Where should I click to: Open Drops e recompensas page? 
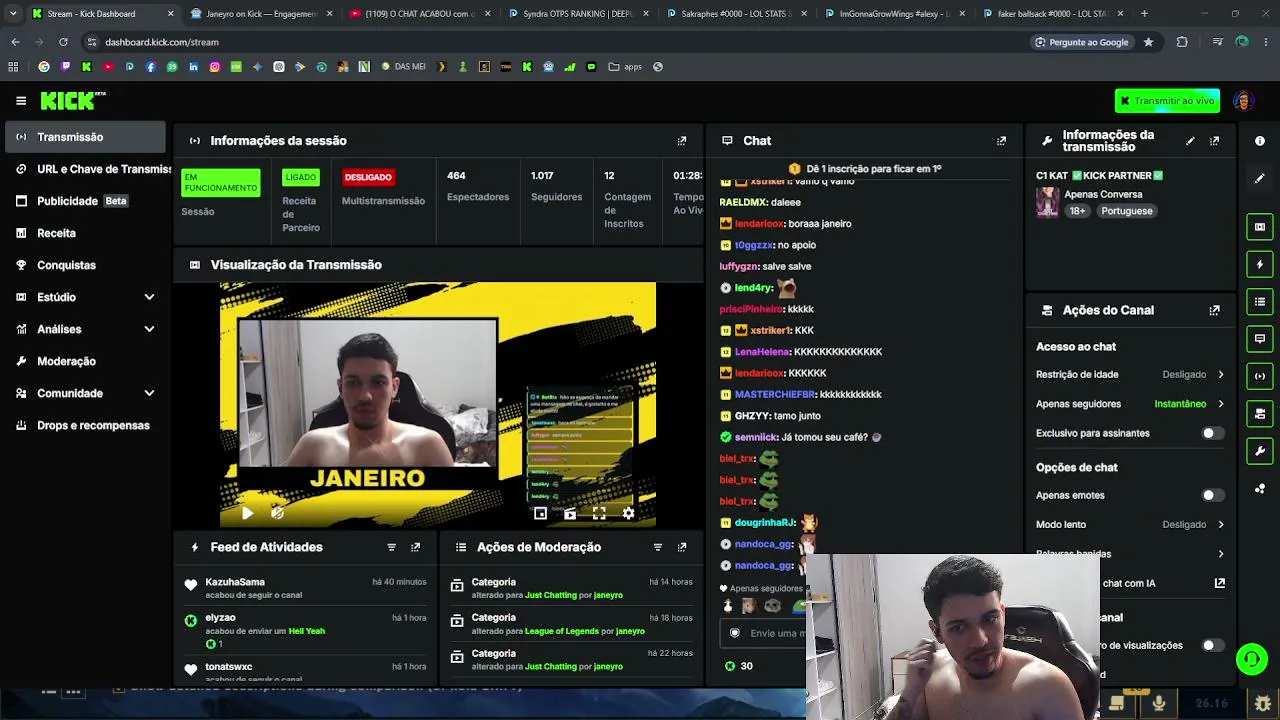tap(85, 425)
